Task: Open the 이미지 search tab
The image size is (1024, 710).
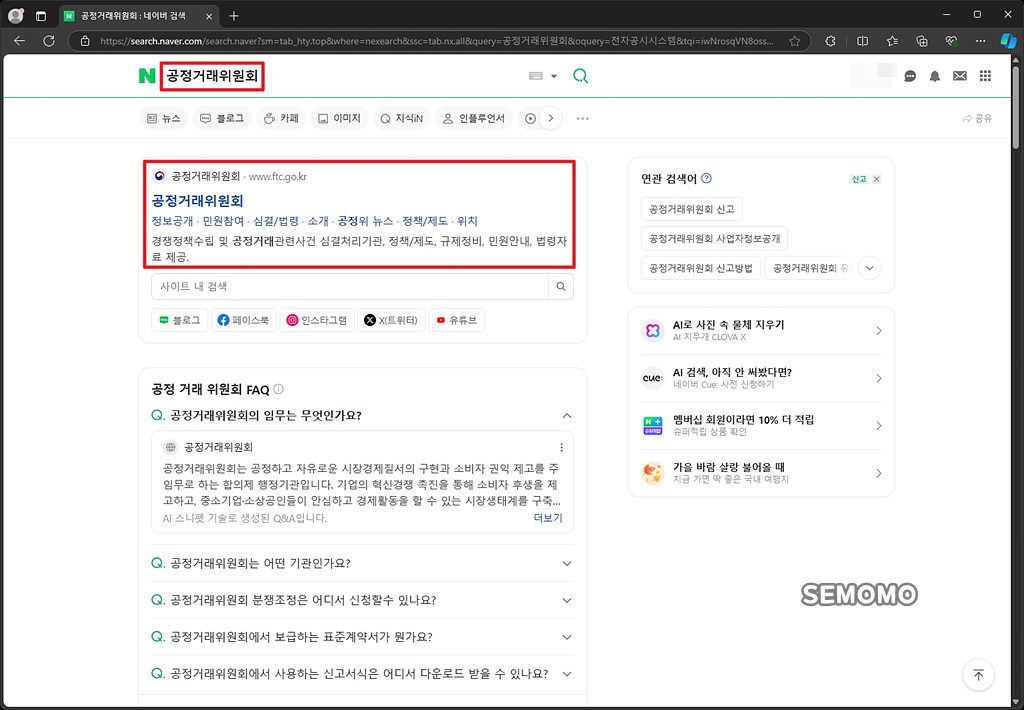Action: click(339, 118)
